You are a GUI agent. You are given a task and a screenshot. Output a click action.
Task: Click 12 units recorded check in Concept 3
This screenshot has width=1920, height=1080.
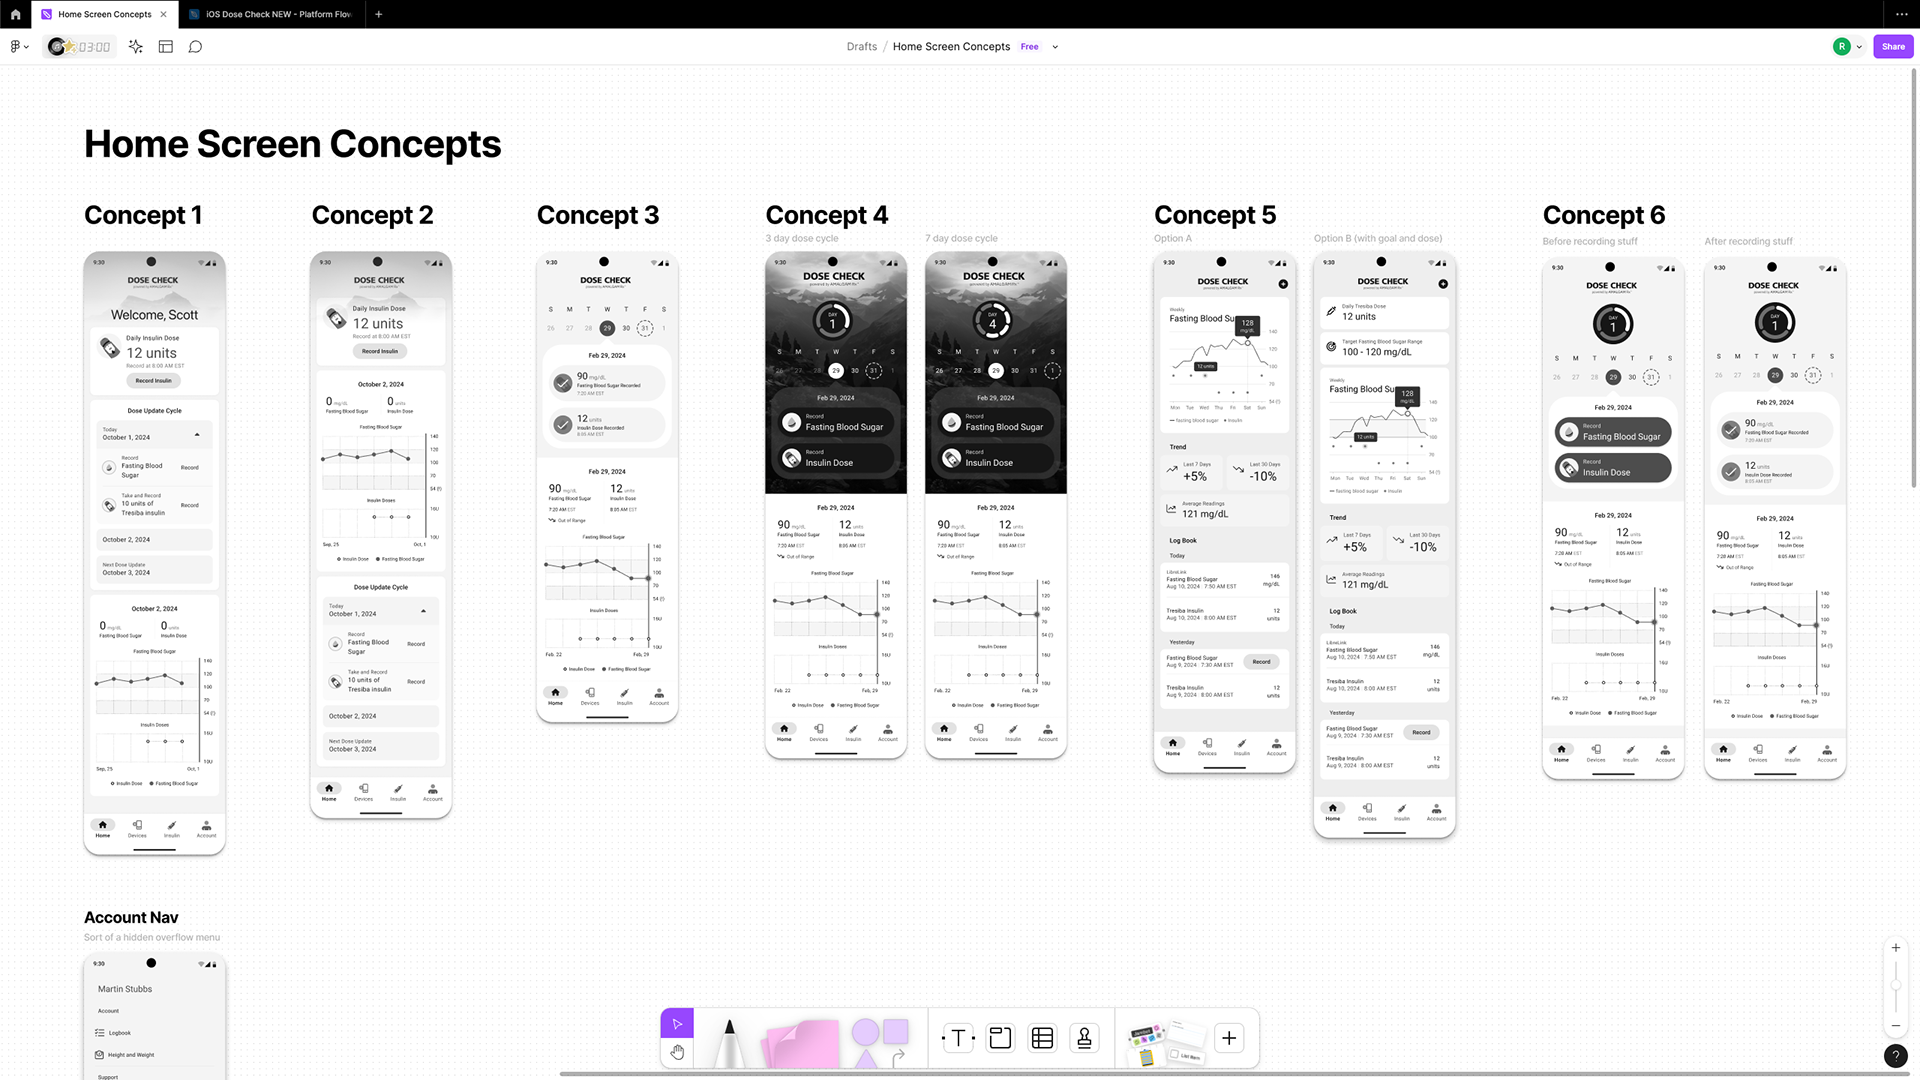pos(563,425)
